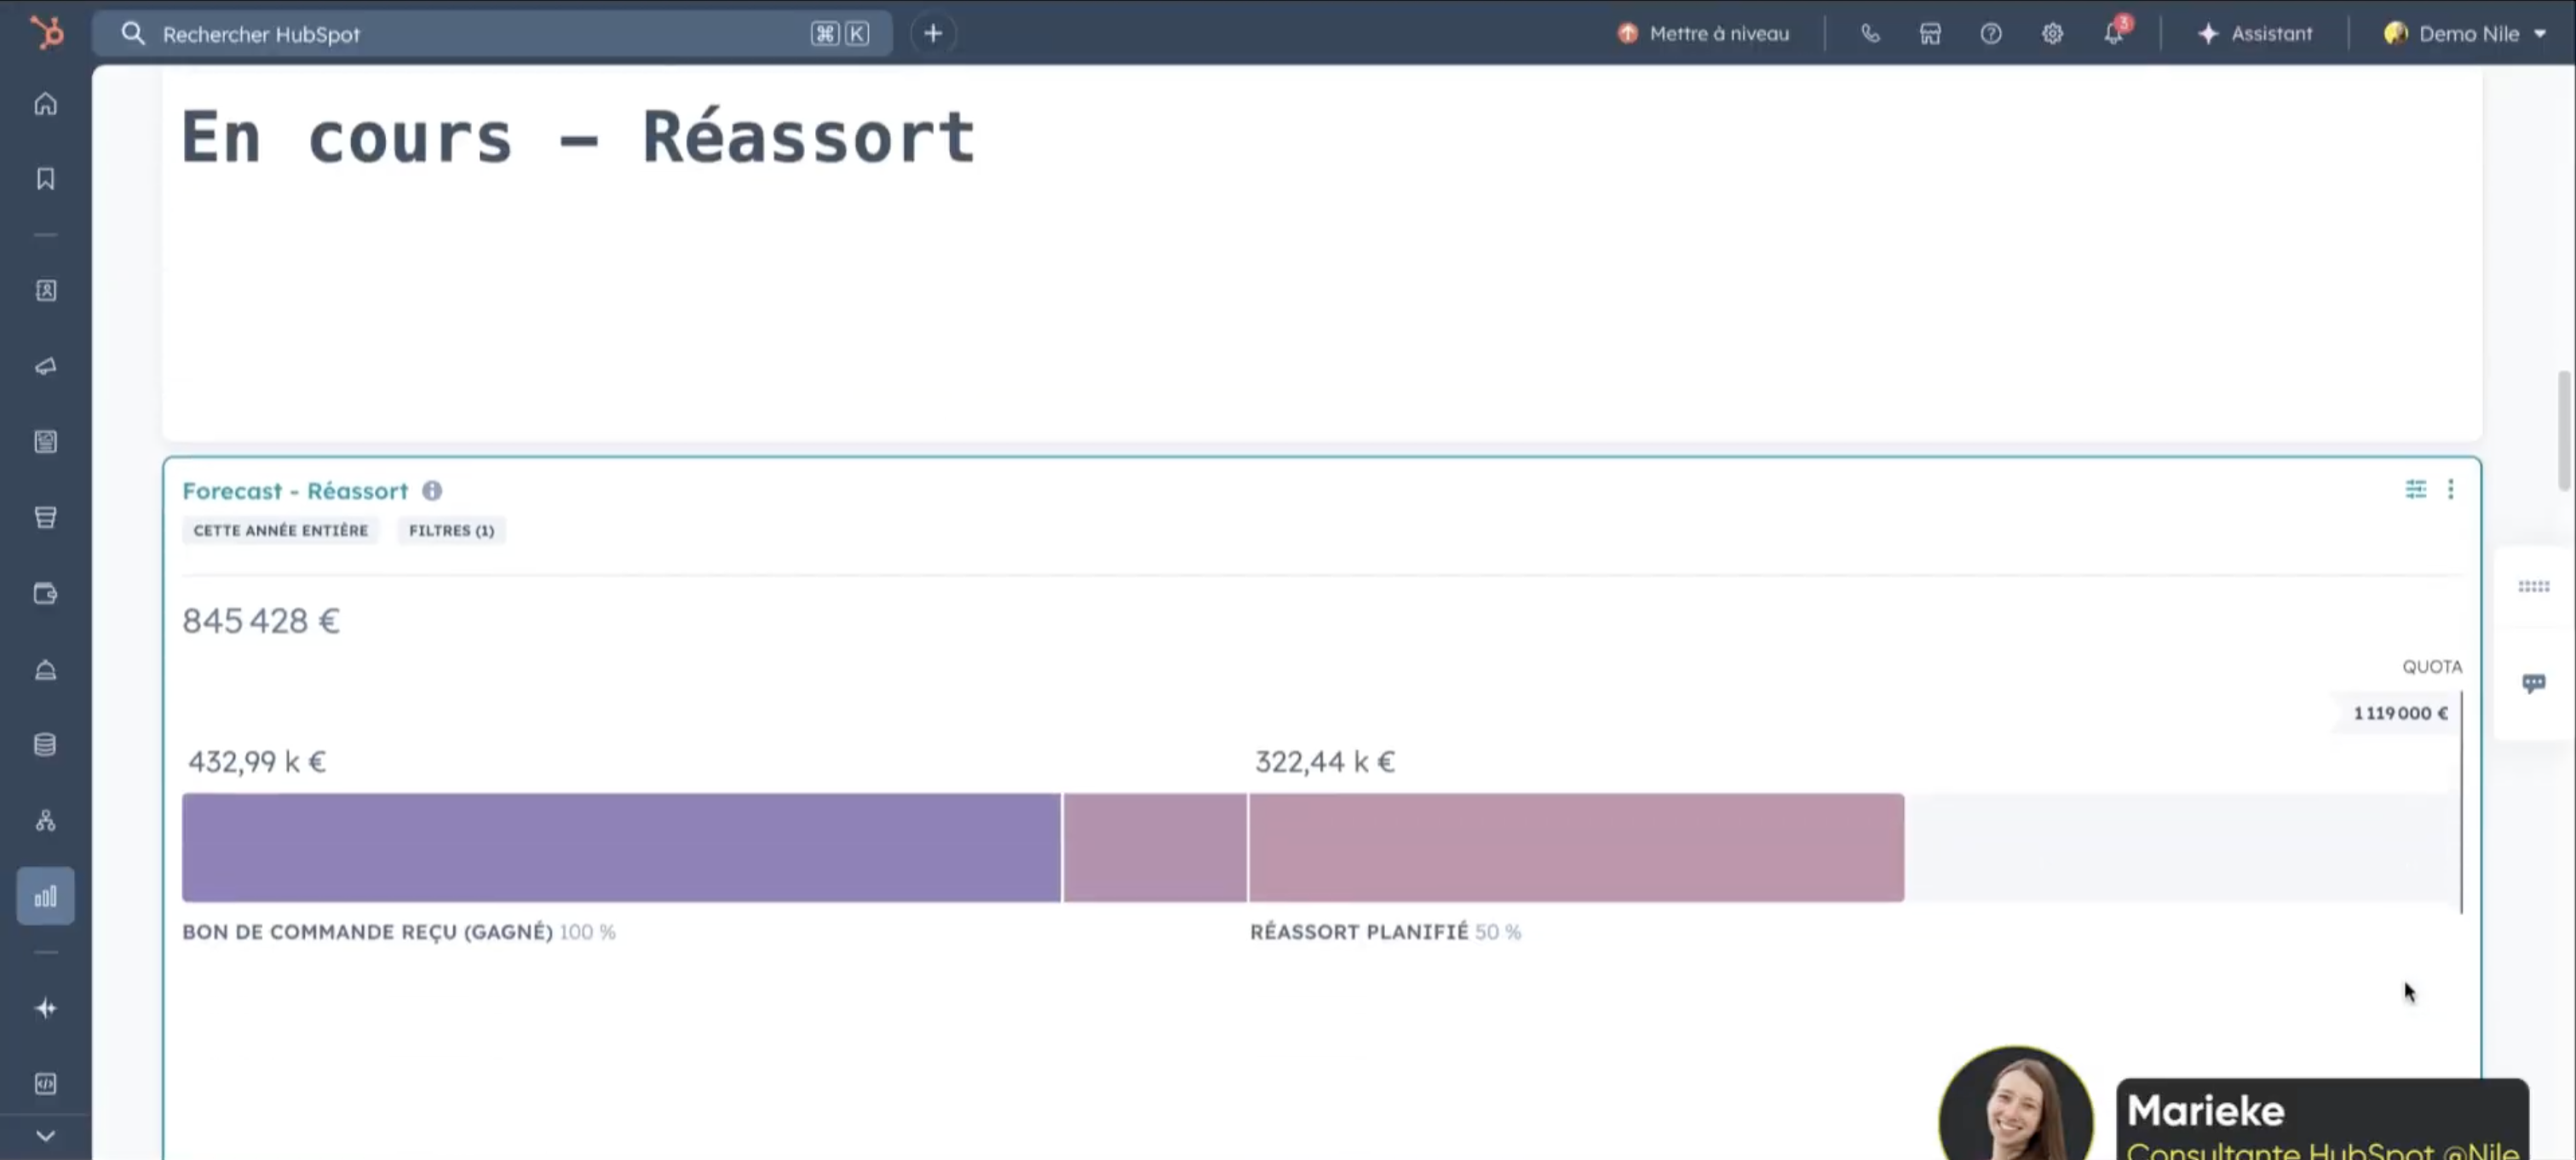
Task: Click the Forecast - Réassort report title
Action: pyautogui.click(x=295, y=491)
